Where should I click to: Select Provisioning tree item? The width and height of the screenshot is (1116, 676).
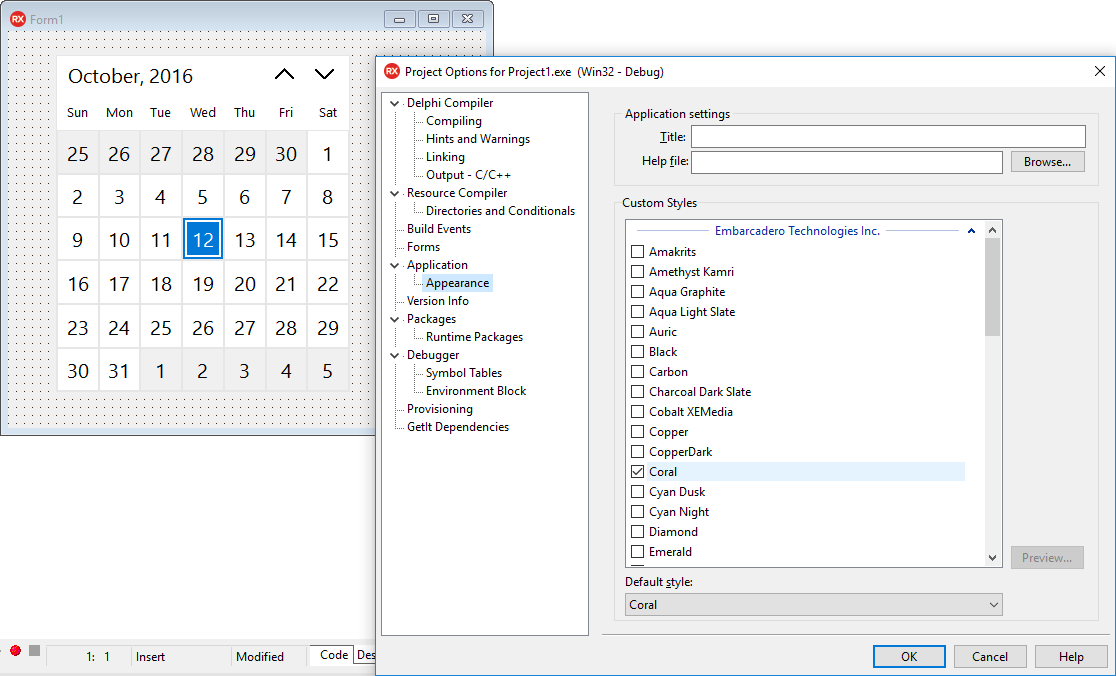click(439, 409)
